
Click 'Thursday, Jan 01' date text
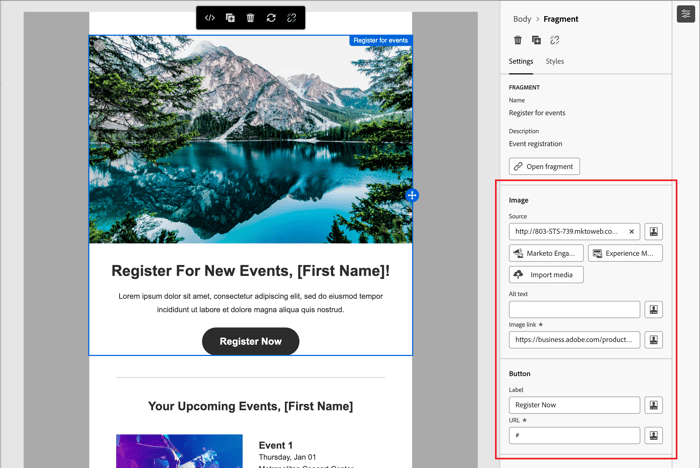point(287,457)
